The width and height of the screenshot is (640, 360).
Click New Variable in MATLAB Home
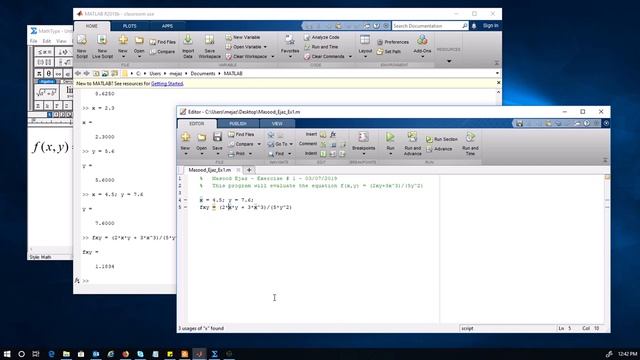(243, 37)
